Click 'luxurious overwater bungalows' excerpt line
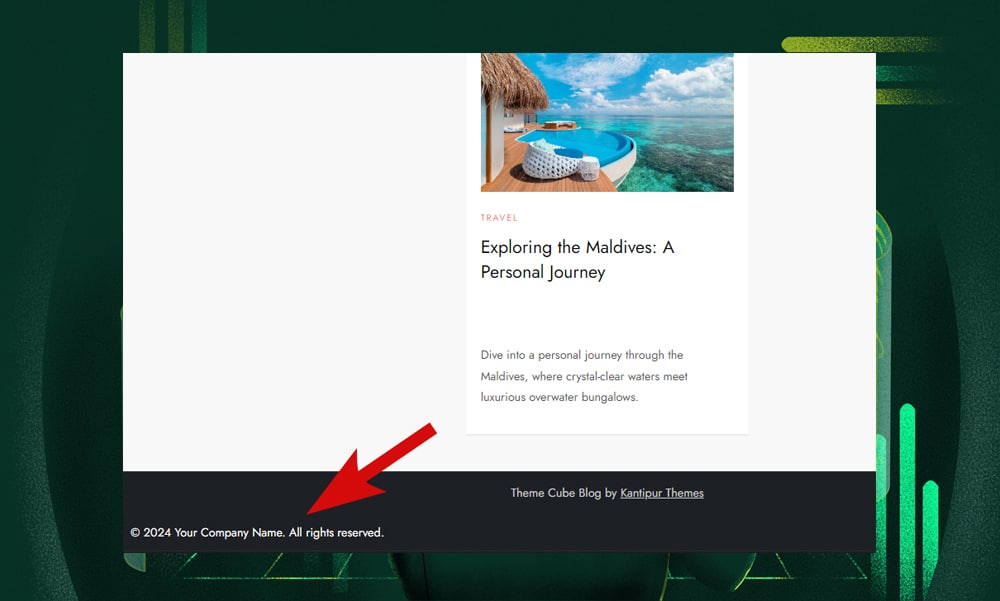 (559, 397)
